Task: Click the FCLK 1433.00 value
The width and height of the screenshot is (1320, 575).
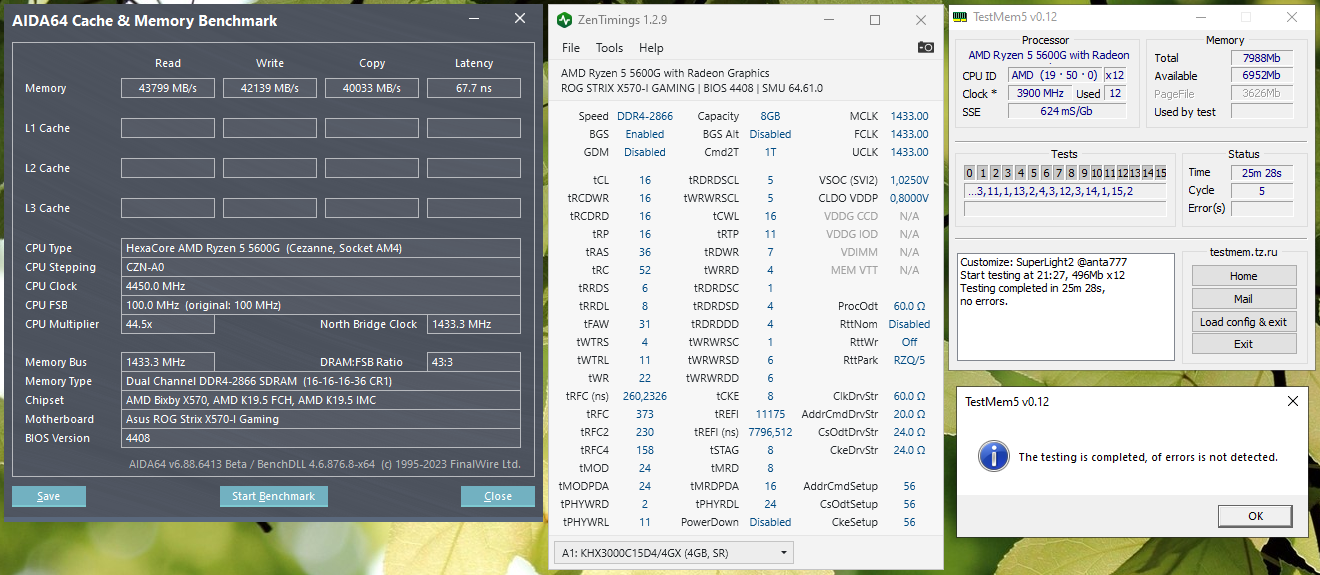Action: 909,134
